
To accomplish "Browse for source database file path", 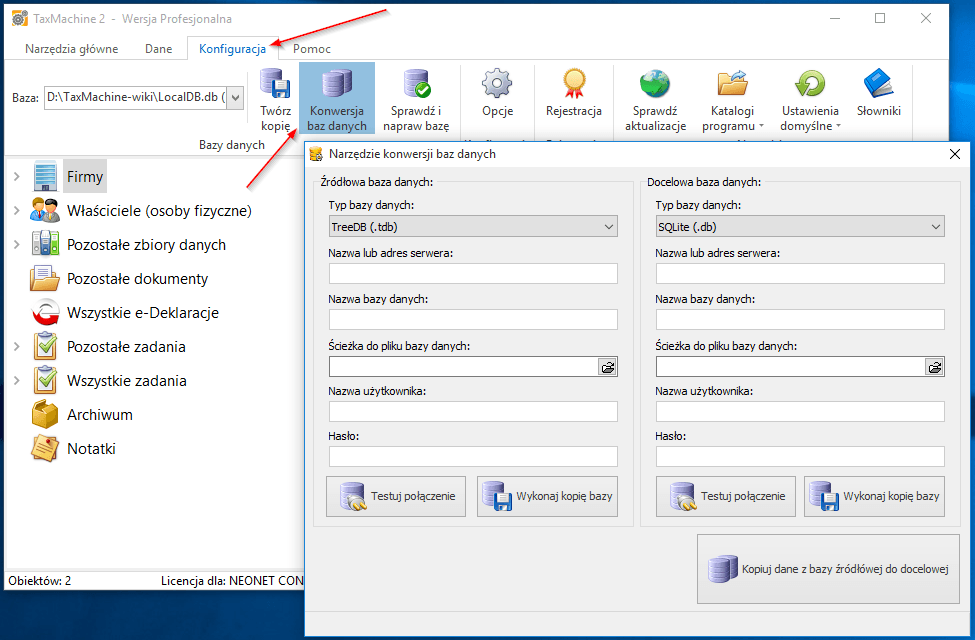I will [607, 367].
